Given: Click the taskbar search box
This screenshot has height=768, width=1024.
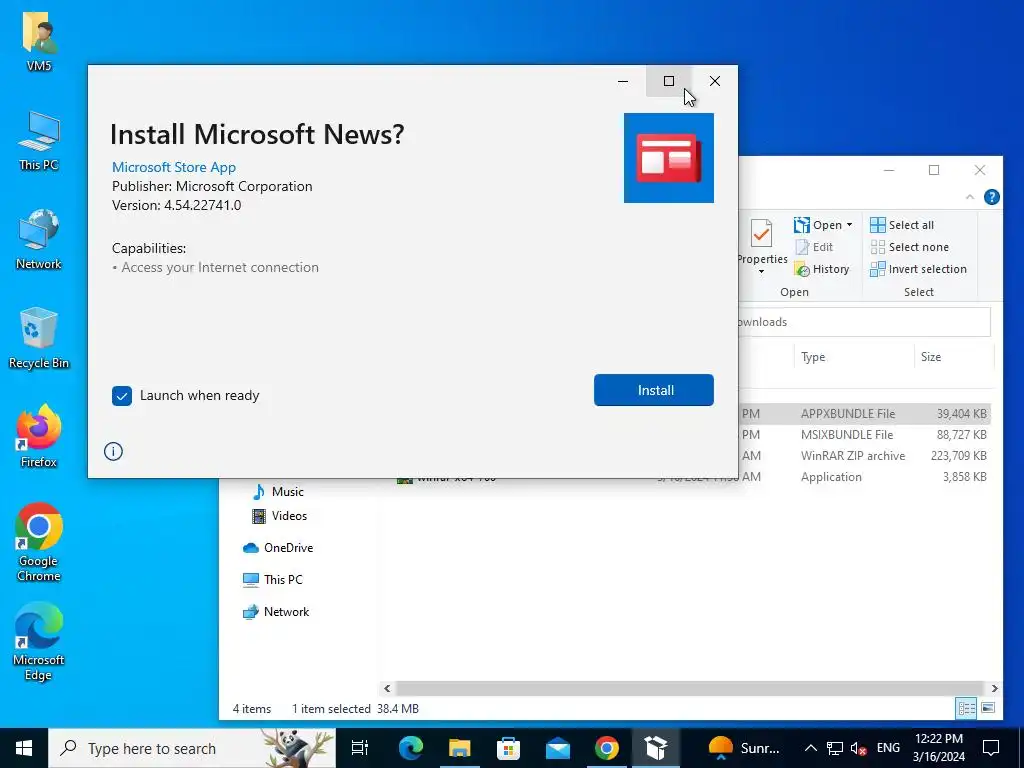Looking at the screenshot, I should tap(192, 748).
